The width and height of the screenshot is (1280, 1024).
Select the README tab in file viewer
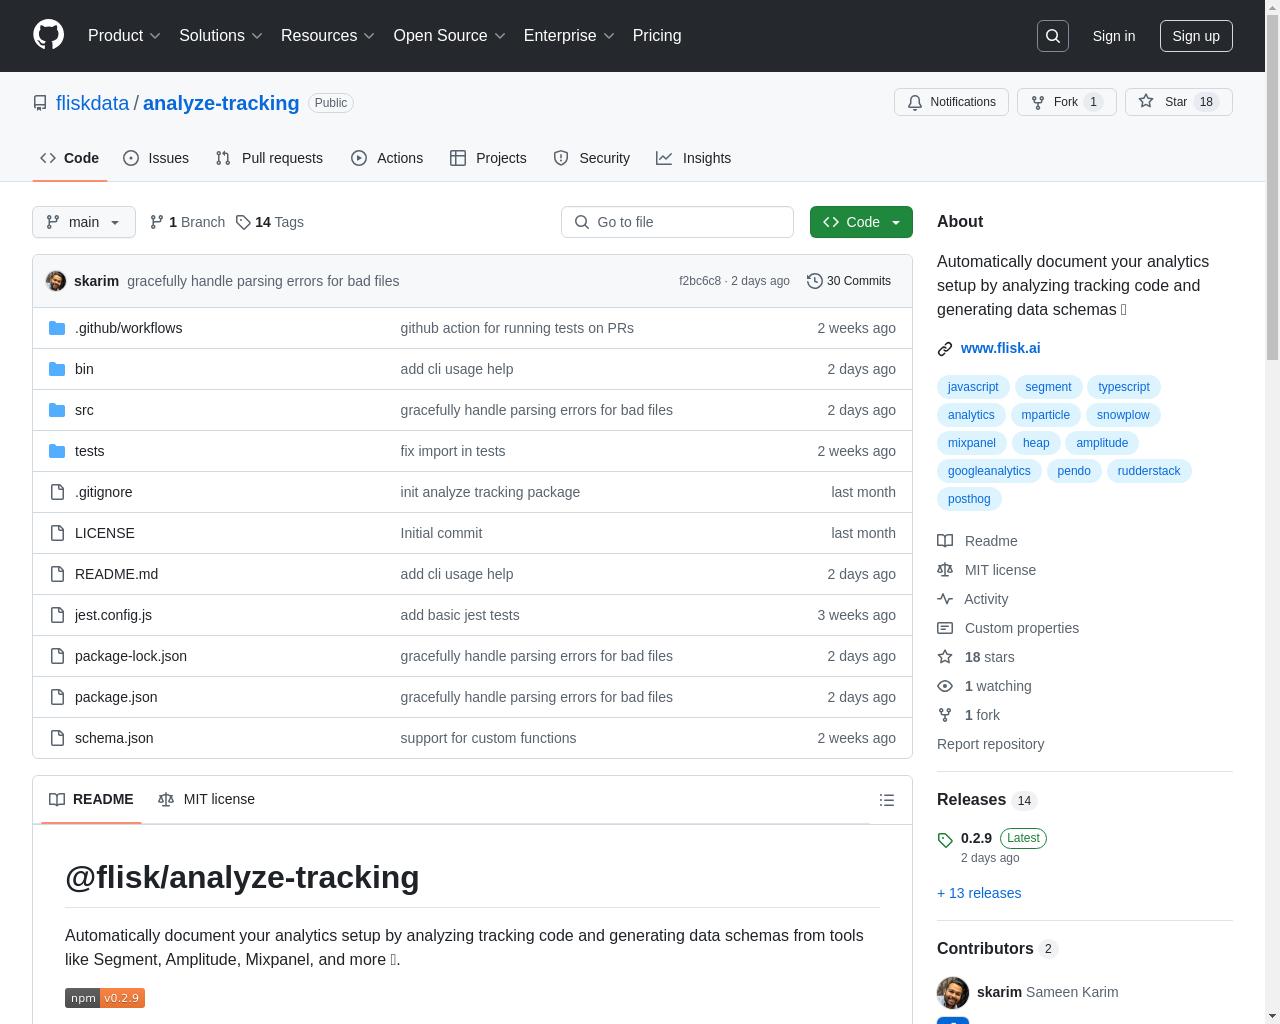pos(91,799)
